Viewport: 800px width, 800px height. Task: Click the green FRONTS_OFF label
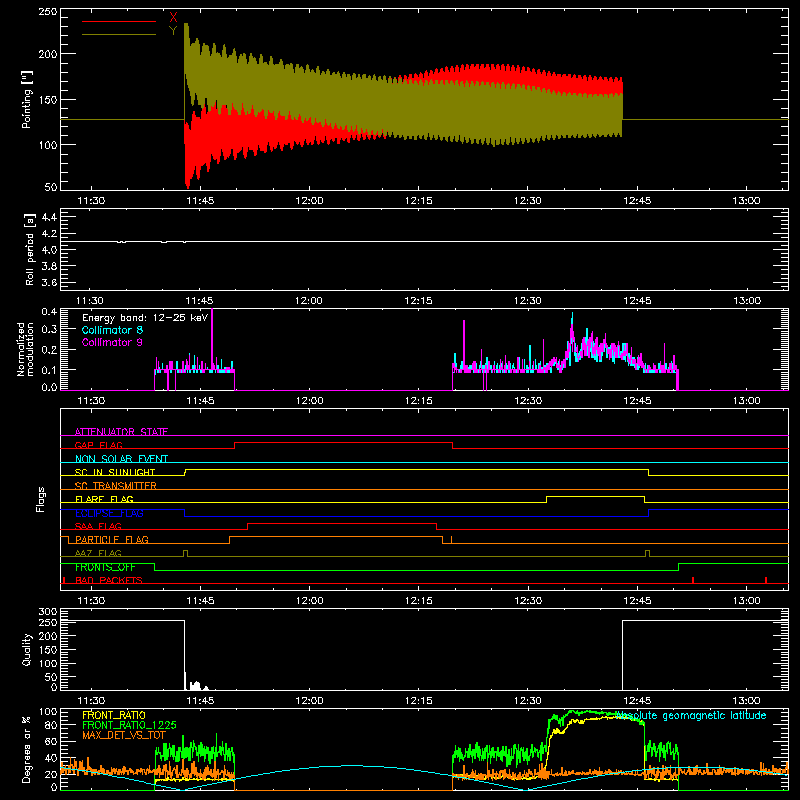tap(105, 567)
